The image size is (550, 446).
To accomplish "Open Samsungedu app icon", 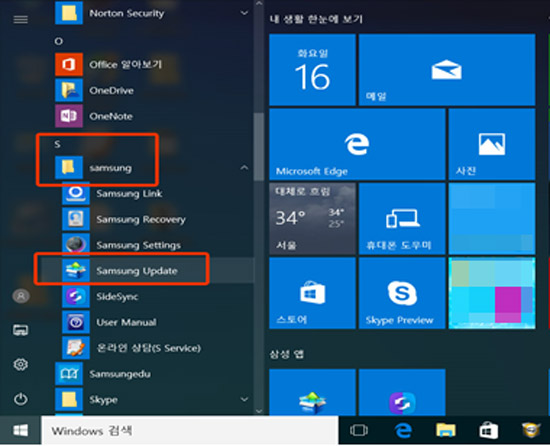I will pyautogui.click(x=69, y=374).
